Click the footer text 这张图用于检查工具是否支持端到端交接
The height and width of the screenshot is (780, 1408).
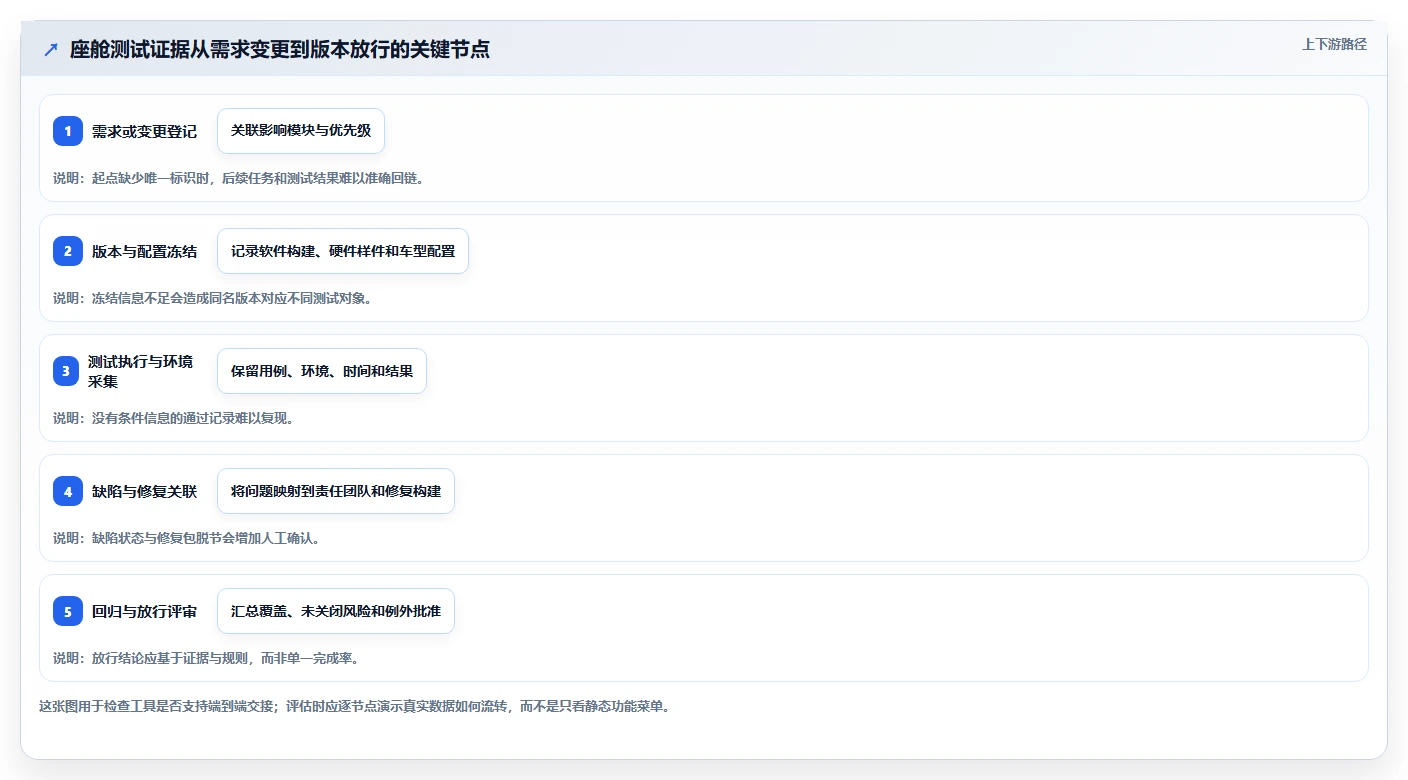point(354,706)
